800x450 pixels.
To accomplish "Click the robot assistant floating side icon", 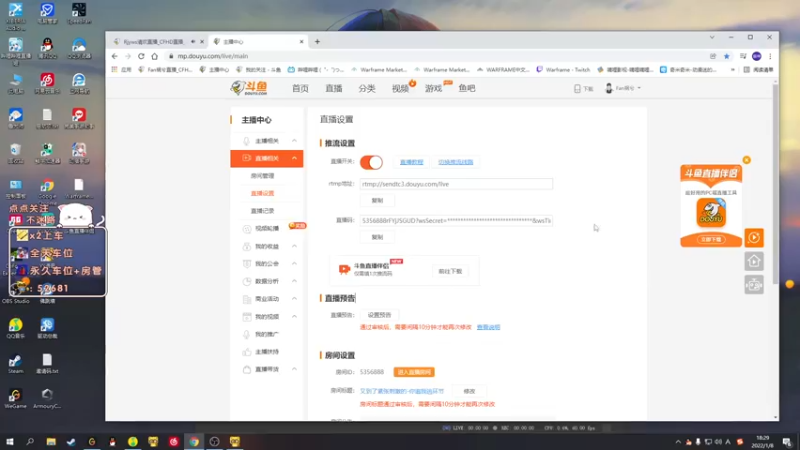I will pos(754,285).
